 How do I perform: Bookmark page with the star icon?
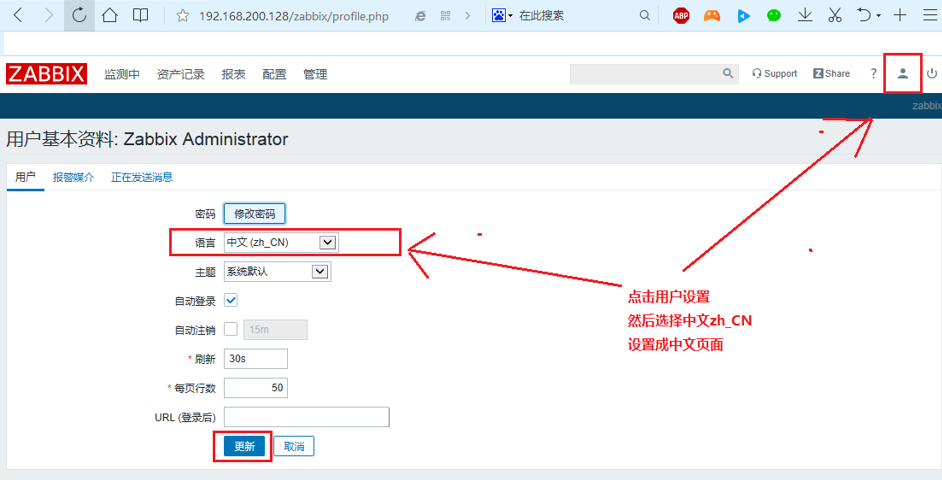coord(183,16)
